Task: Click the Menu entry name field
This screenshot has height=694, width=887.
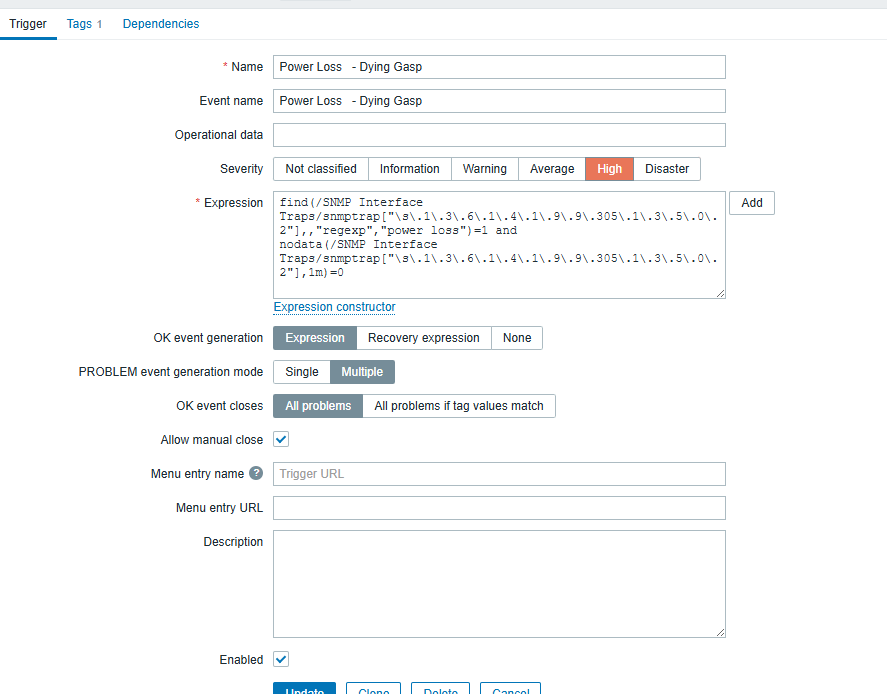Action: pyautogui.click(x=499, y=473)
